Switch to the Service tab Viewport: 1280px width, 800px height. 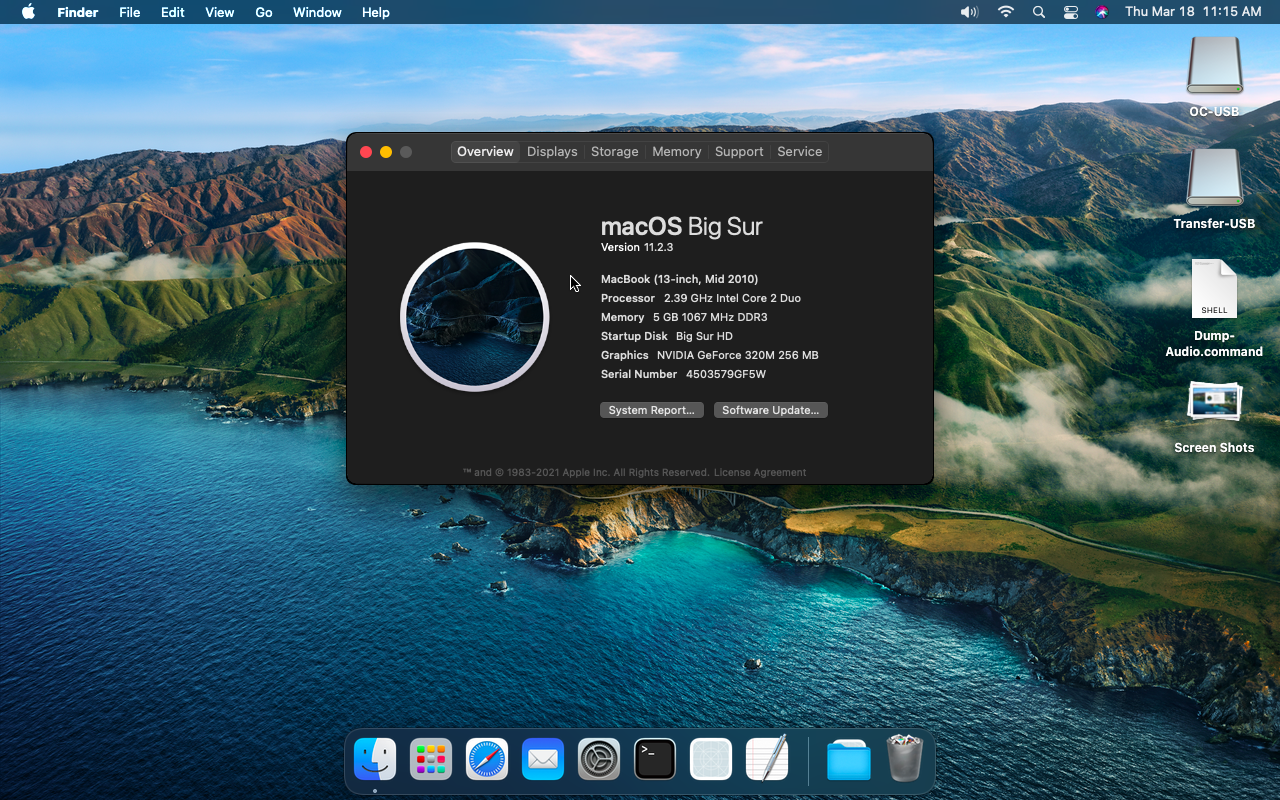click(x=799, y=152)
